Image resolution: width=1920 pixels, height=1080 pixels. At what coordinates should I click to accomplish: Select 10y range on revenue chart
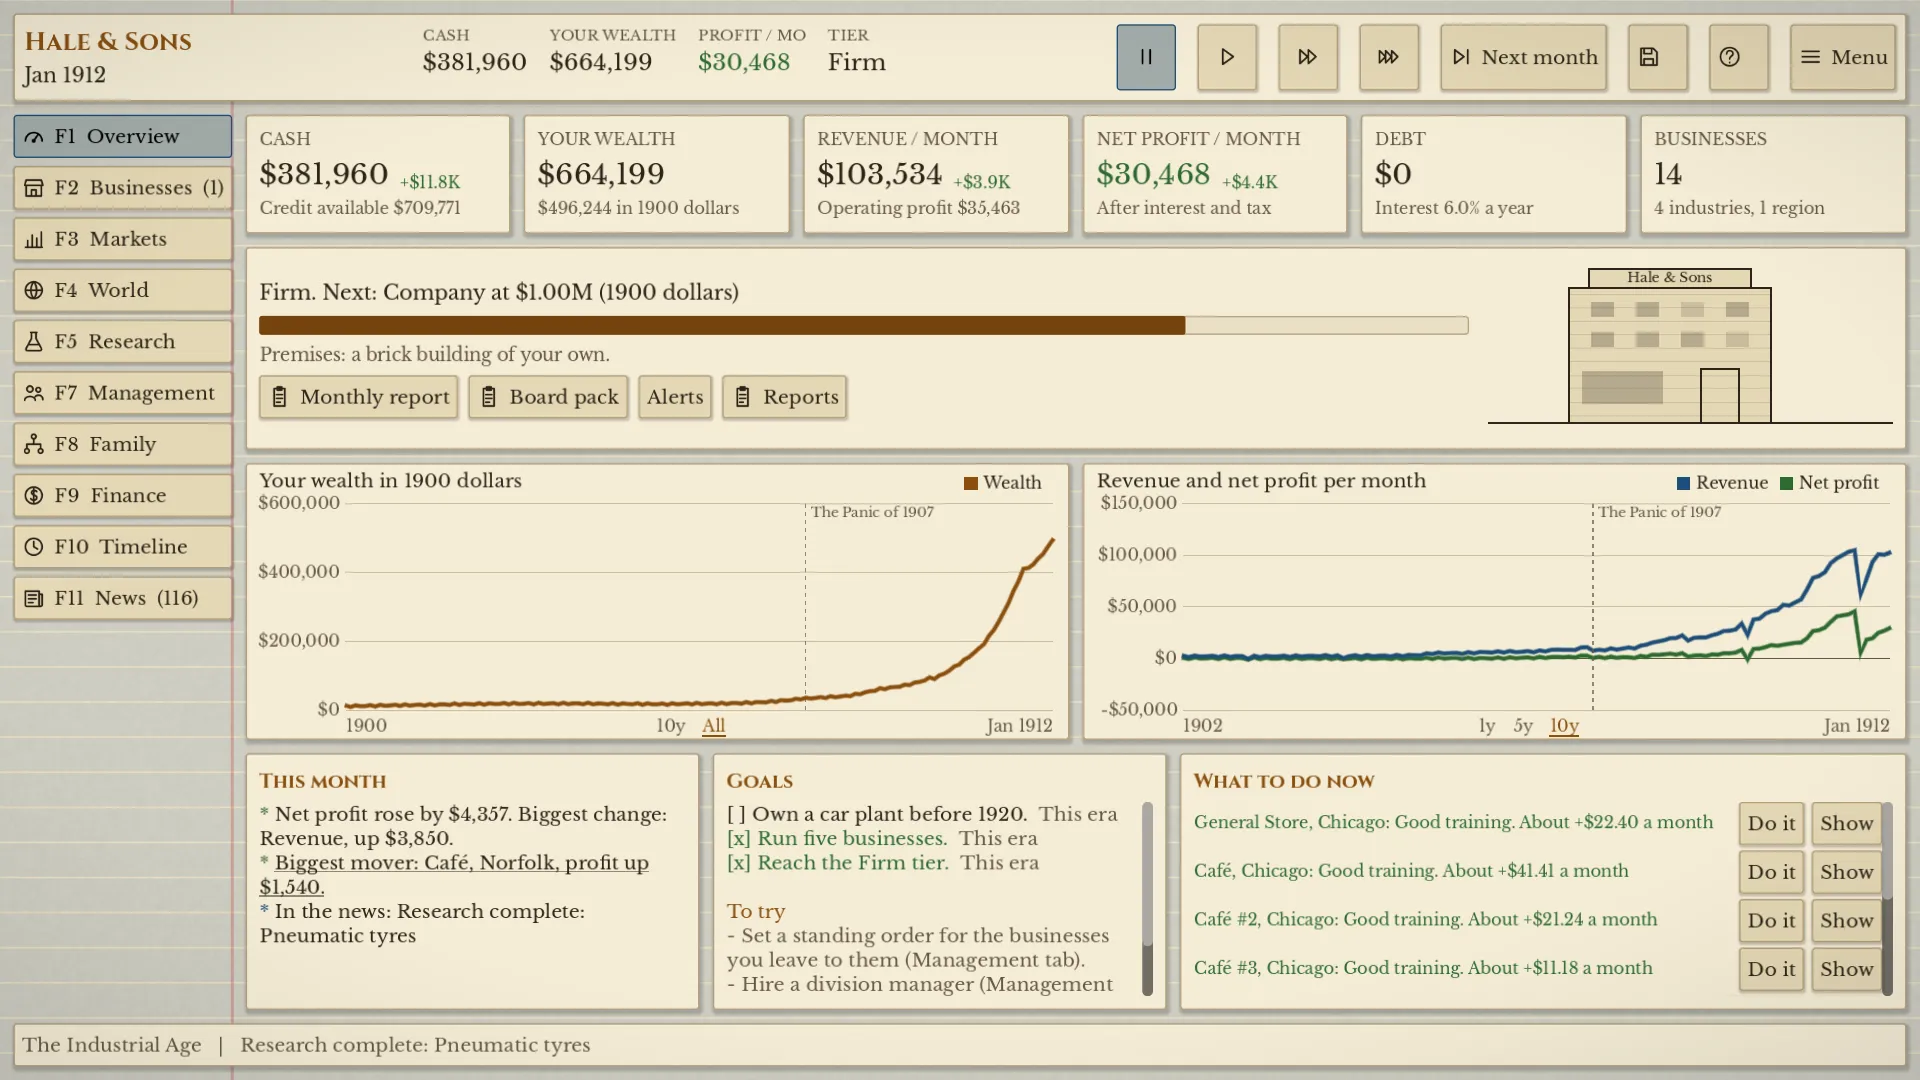[x=1564, y=726]
